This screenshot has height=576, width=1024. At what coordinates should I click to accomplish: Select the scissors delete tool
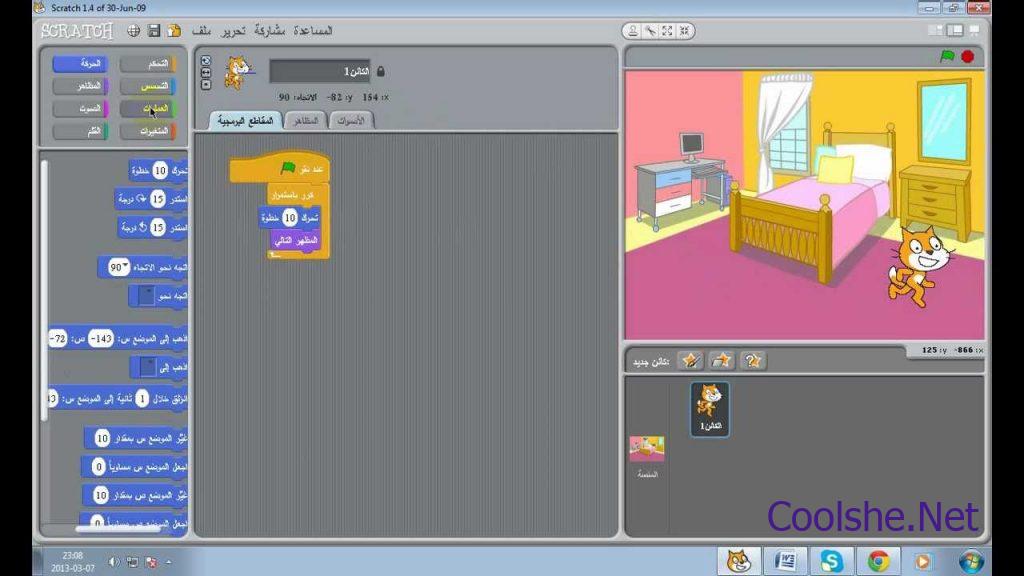point(650,31)
